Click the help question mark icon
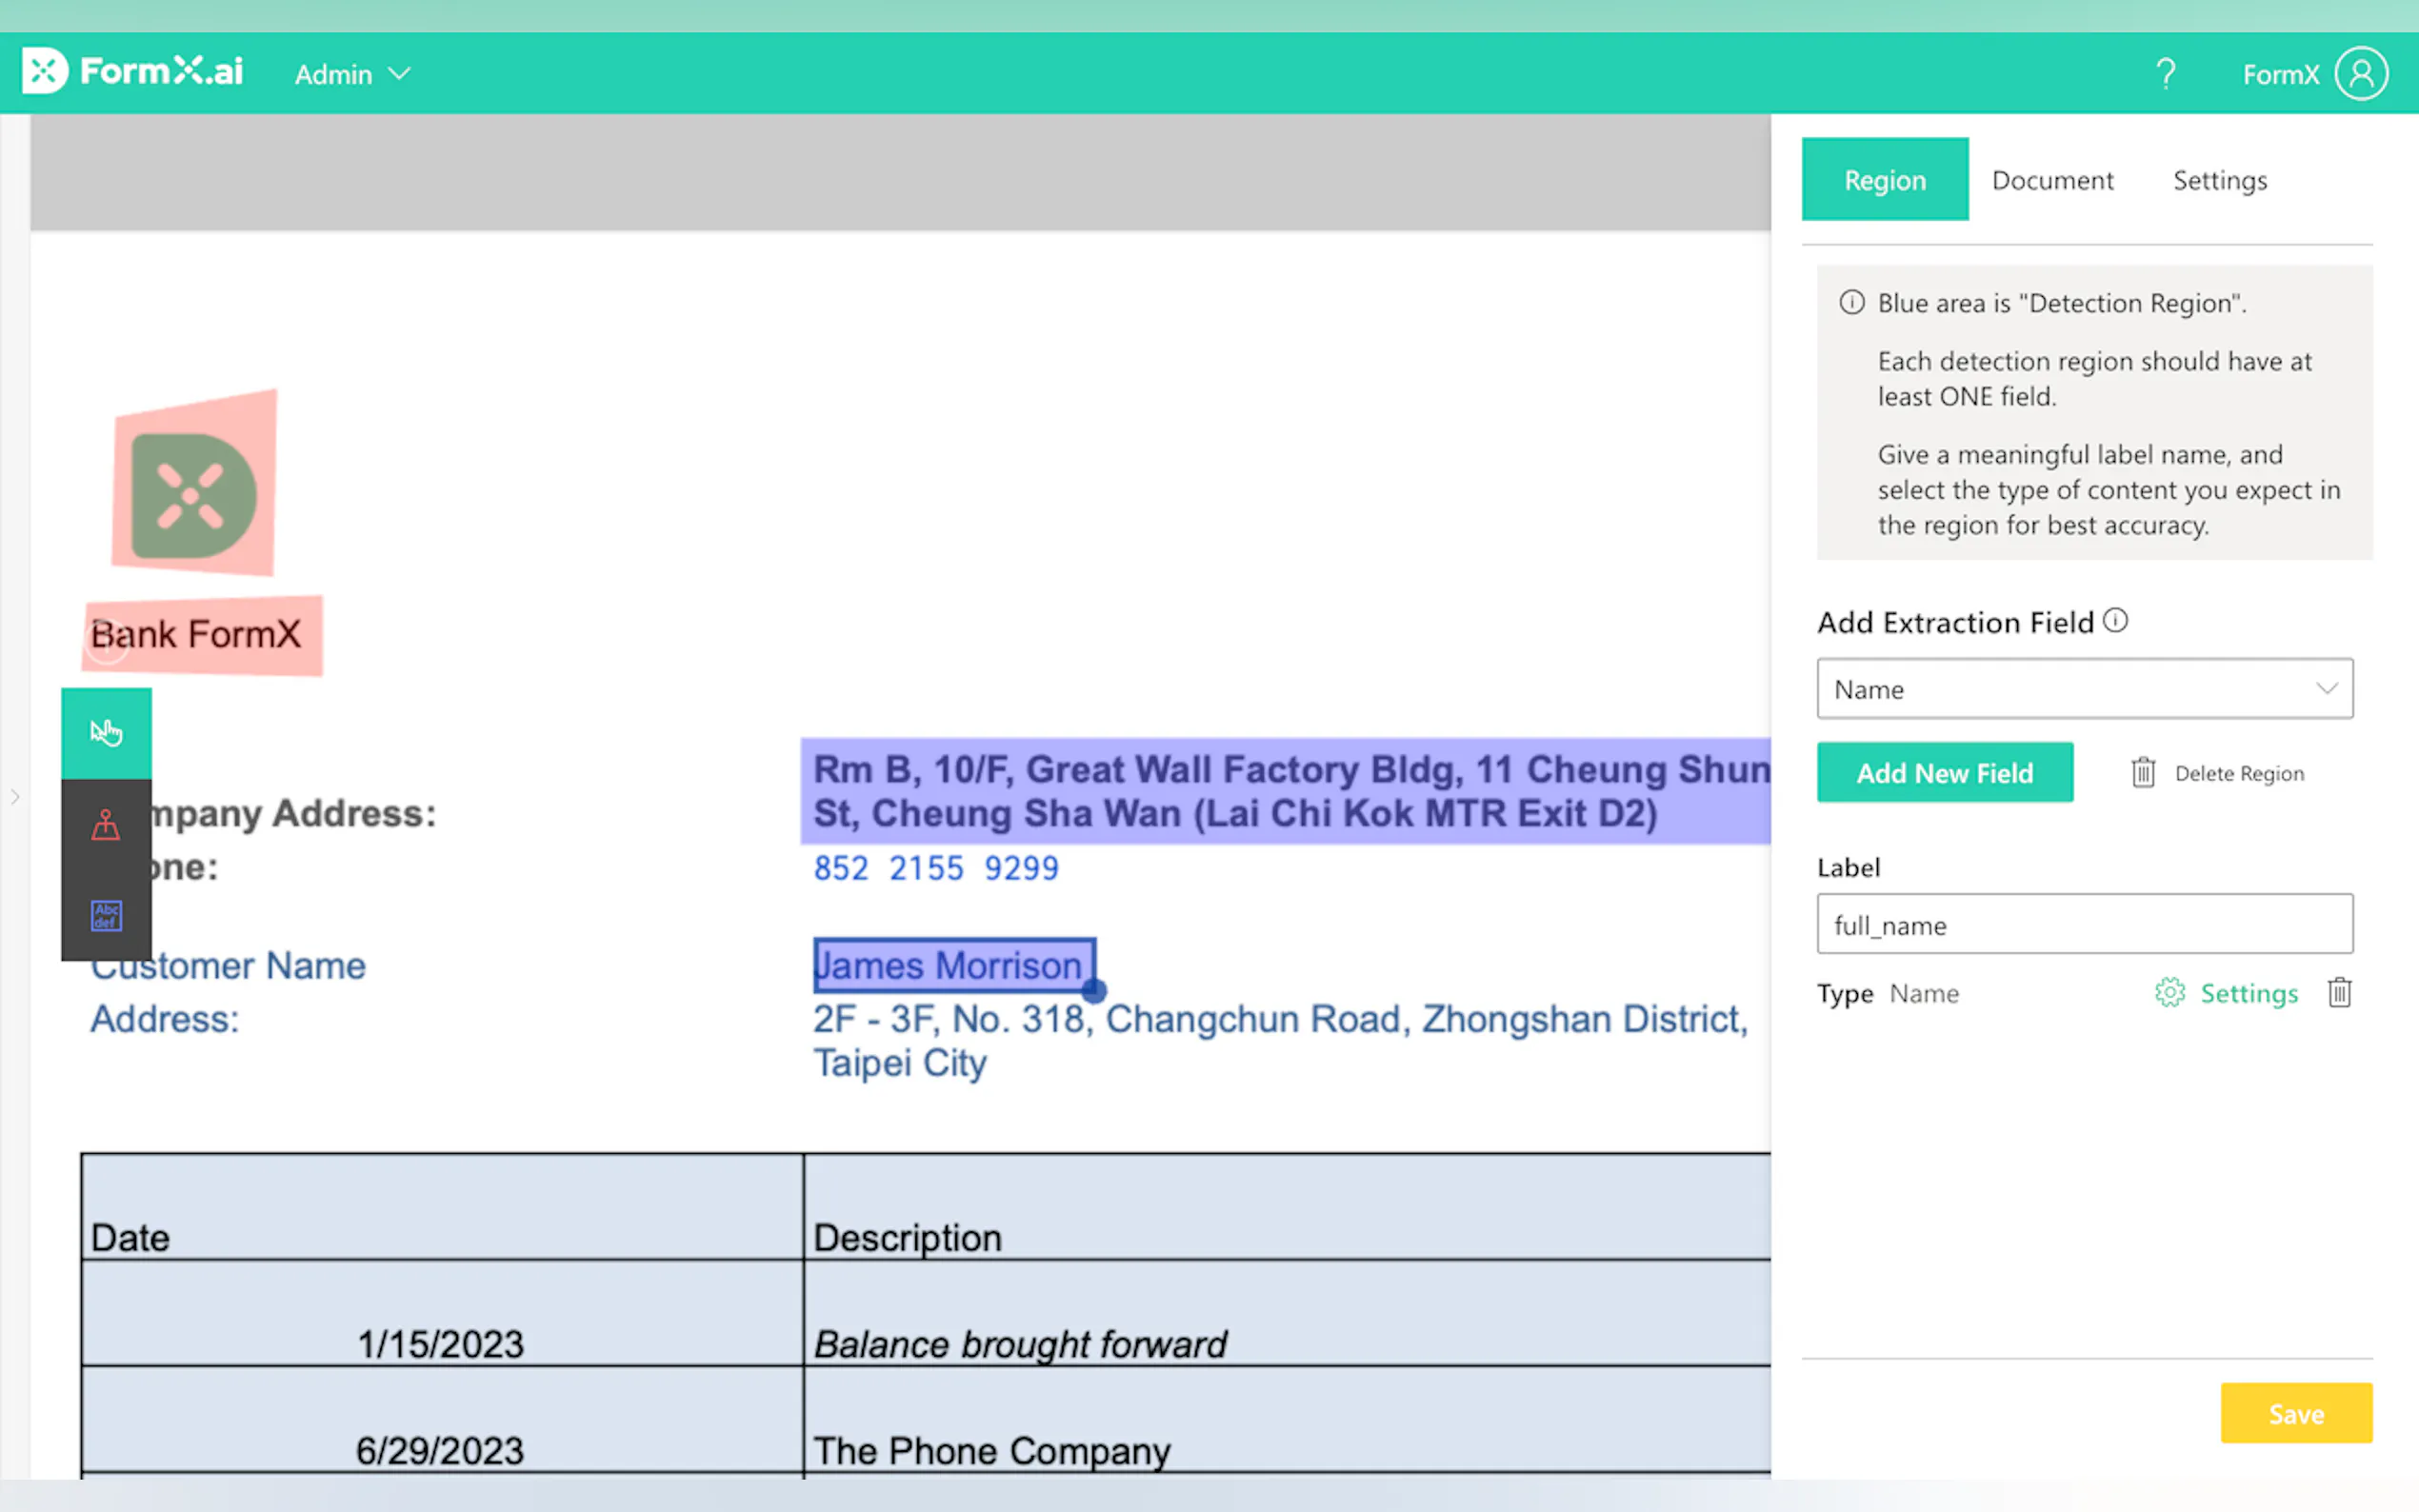The image size is (2419, 1512). pyautogui.click(x=2165, y=74)
